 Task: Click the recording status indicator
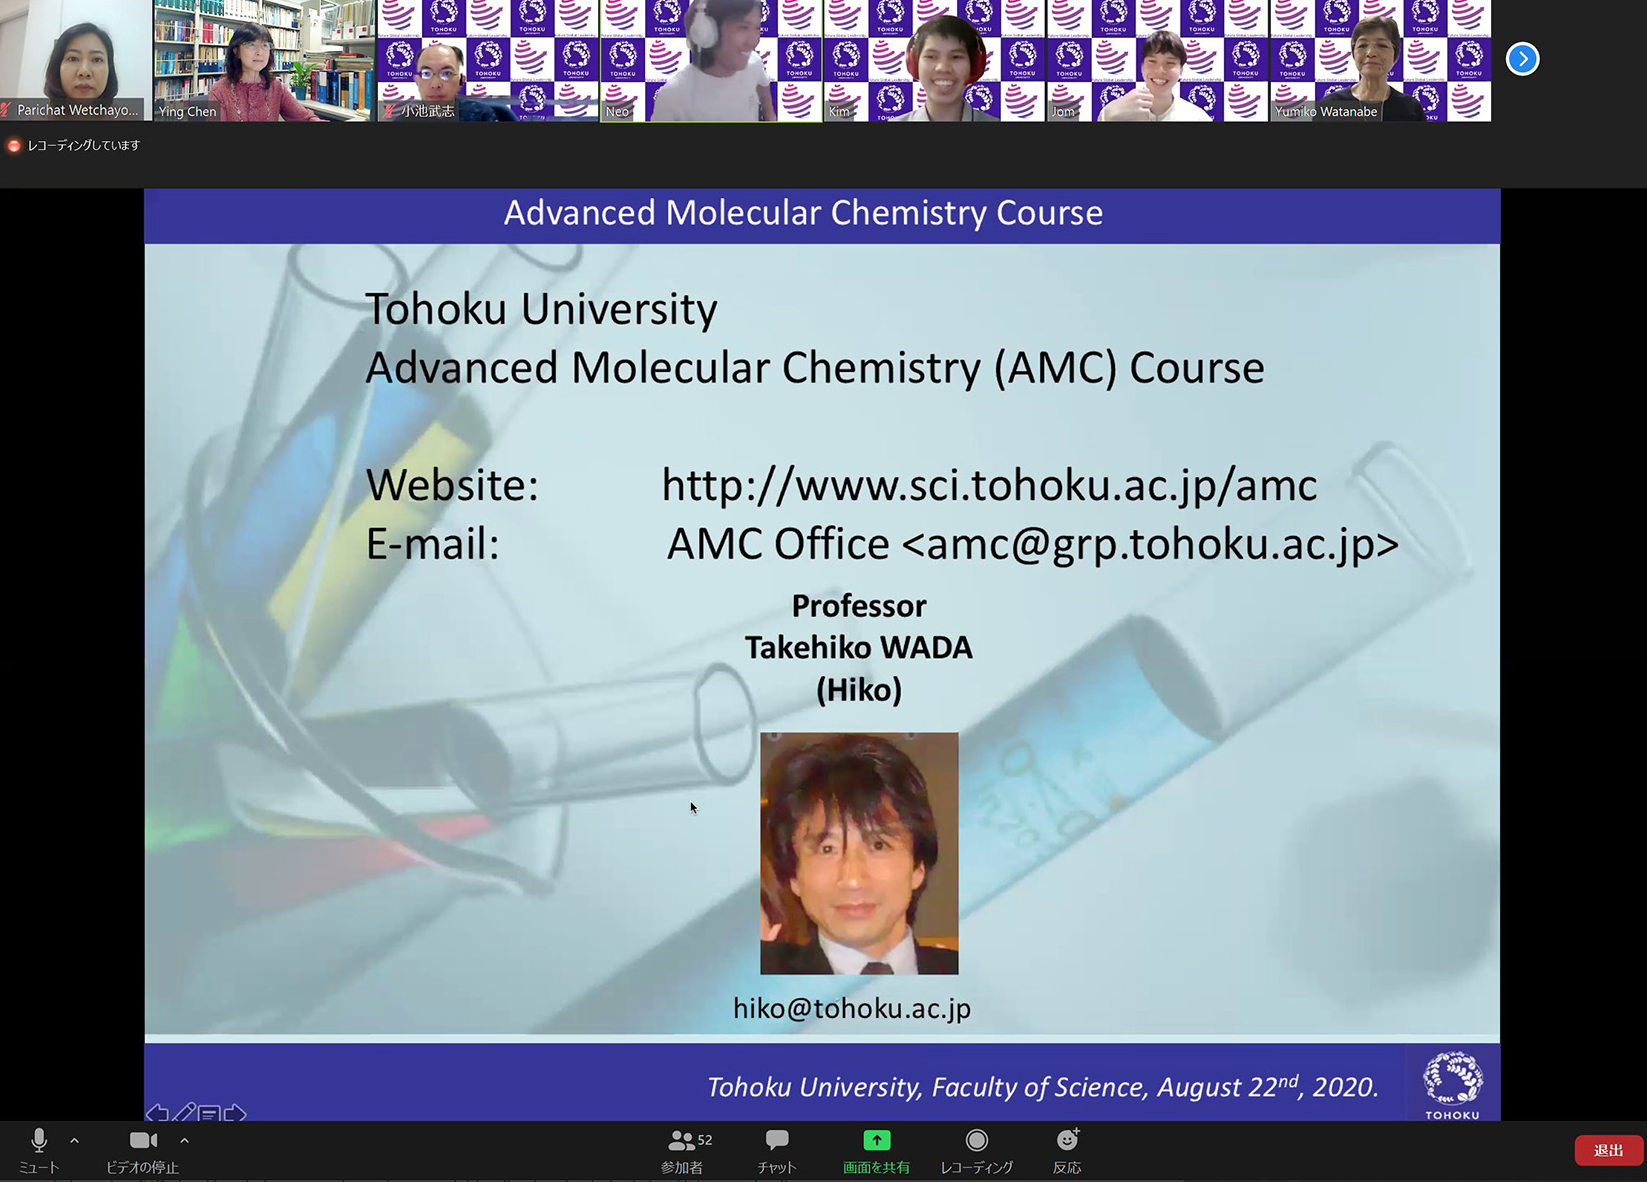coord(73,145)
